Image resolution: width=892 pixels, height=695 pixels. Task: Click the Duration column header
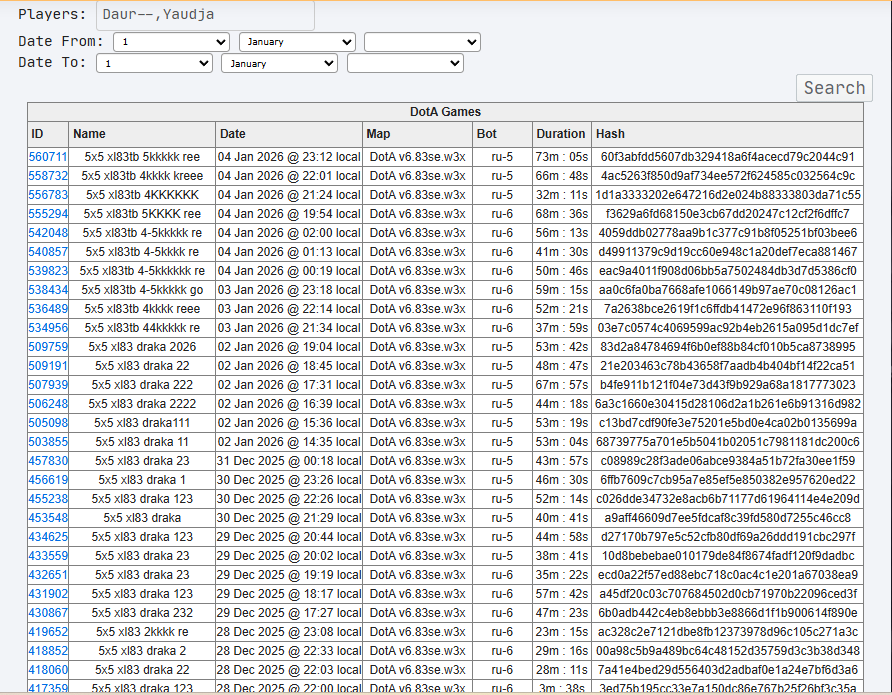click(561, 134)
